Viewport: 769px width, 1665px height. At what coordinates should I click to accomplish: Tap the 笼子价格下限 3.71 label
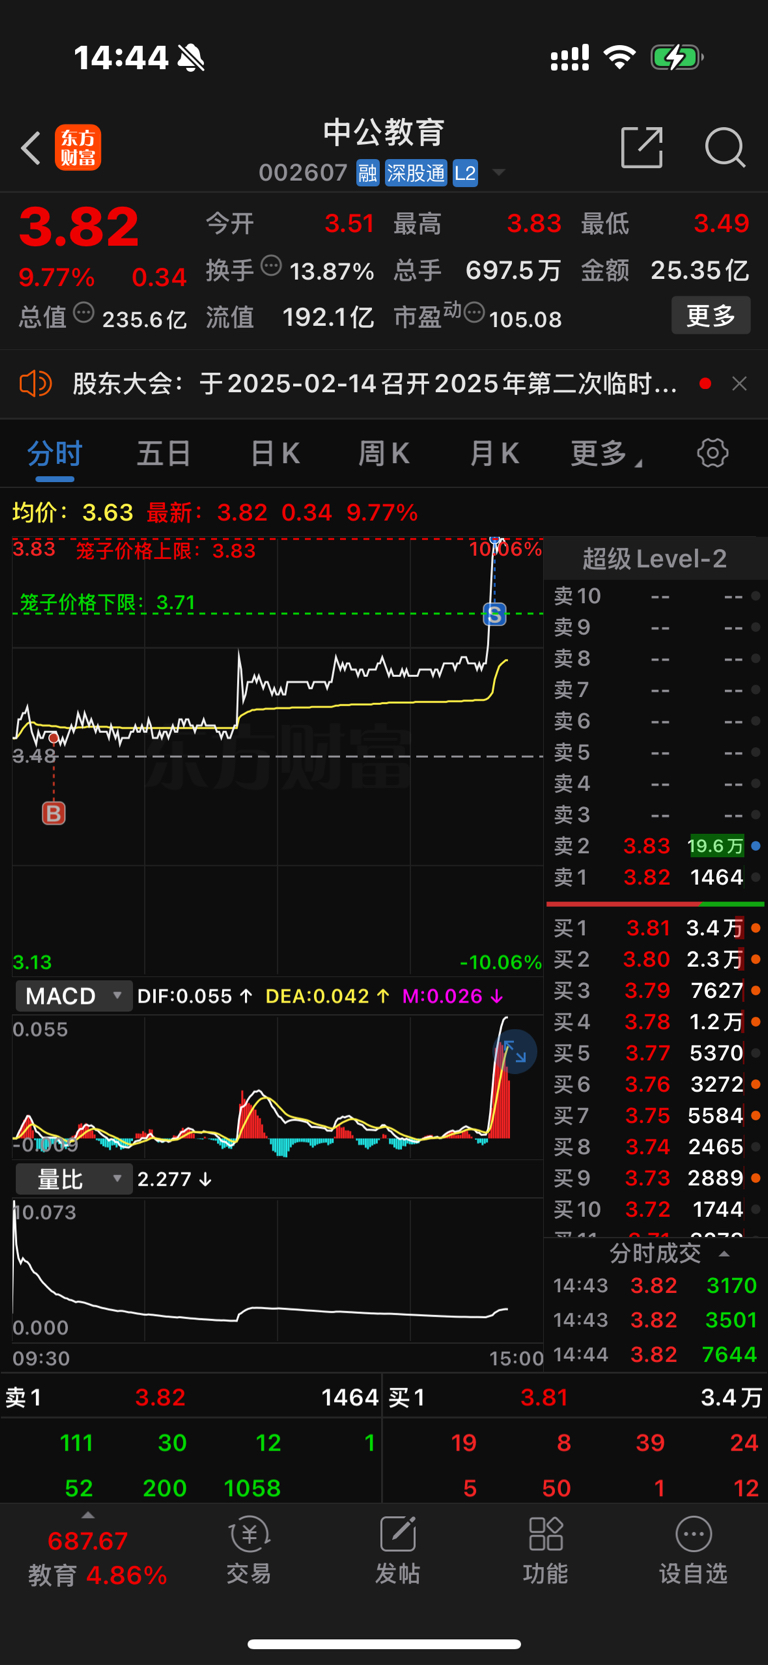pos(107,602)
